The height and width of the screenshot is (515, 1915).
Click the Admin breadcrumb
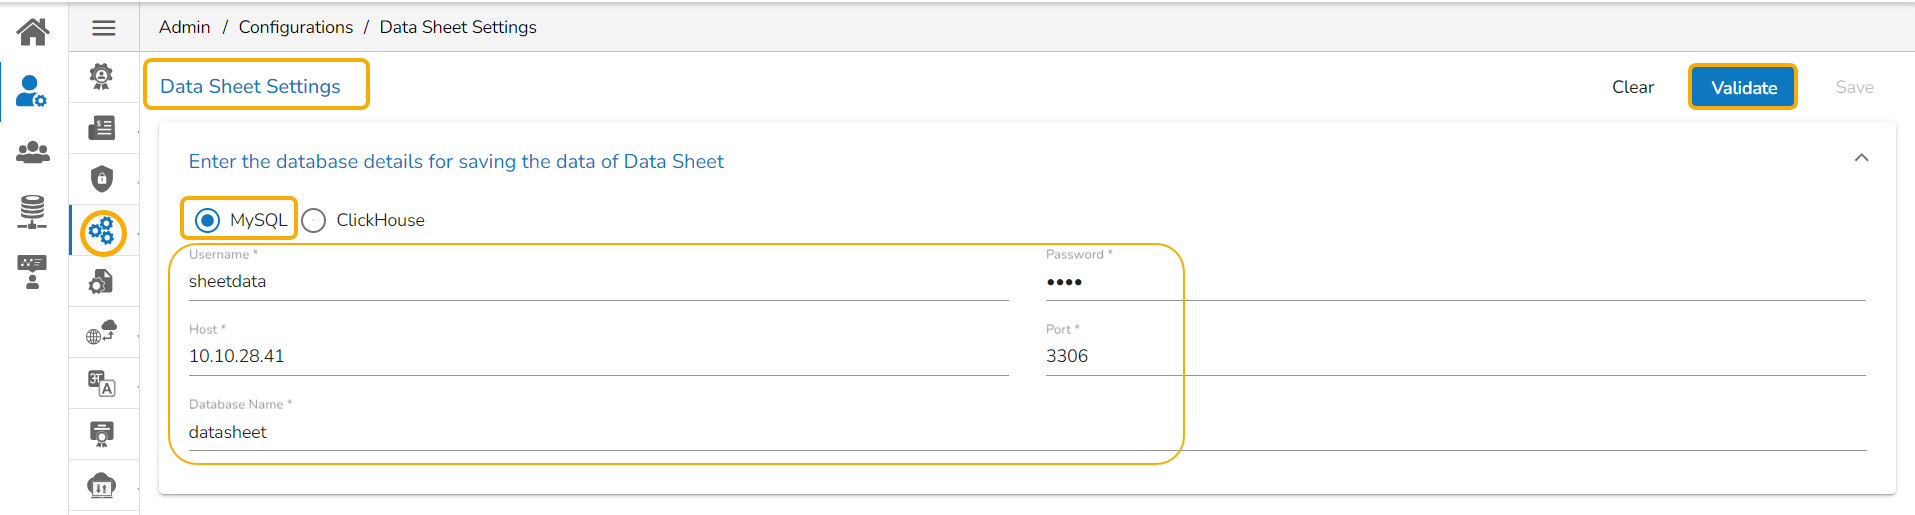(x=184, y=27)
